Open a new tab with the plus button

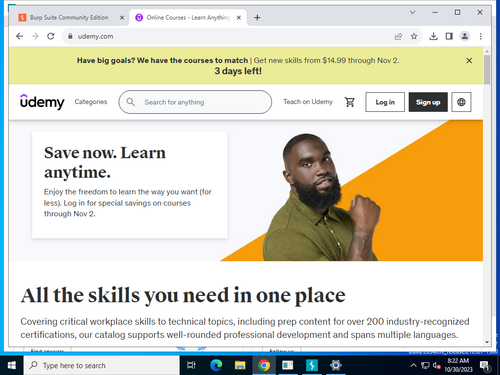point(257,18)
